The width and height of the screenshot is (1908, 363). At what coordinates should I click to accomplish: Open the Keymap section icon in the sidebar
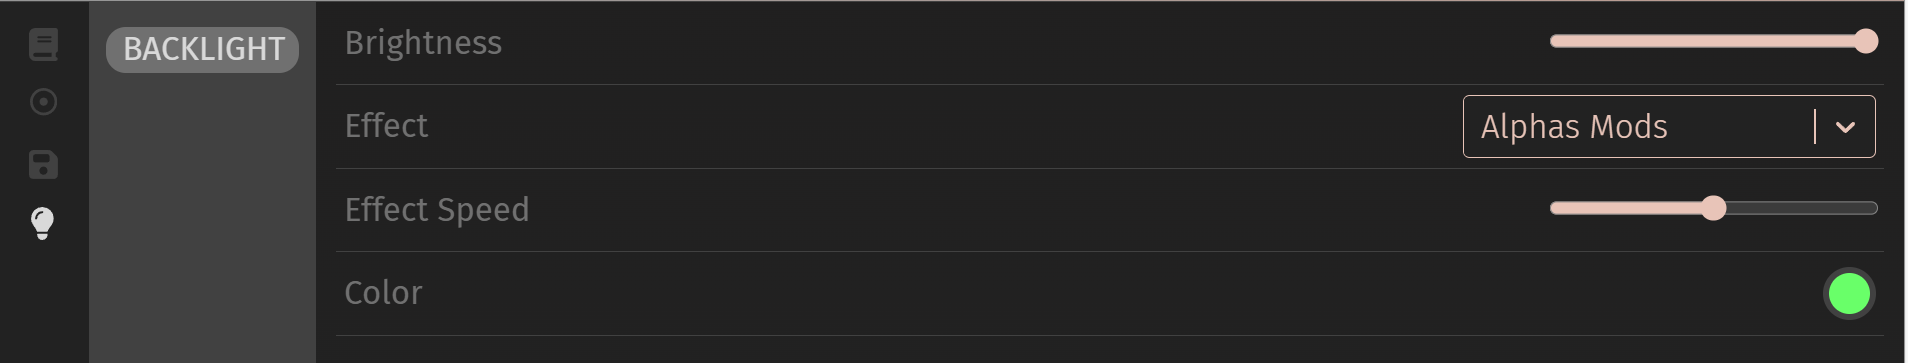[43, 45]
